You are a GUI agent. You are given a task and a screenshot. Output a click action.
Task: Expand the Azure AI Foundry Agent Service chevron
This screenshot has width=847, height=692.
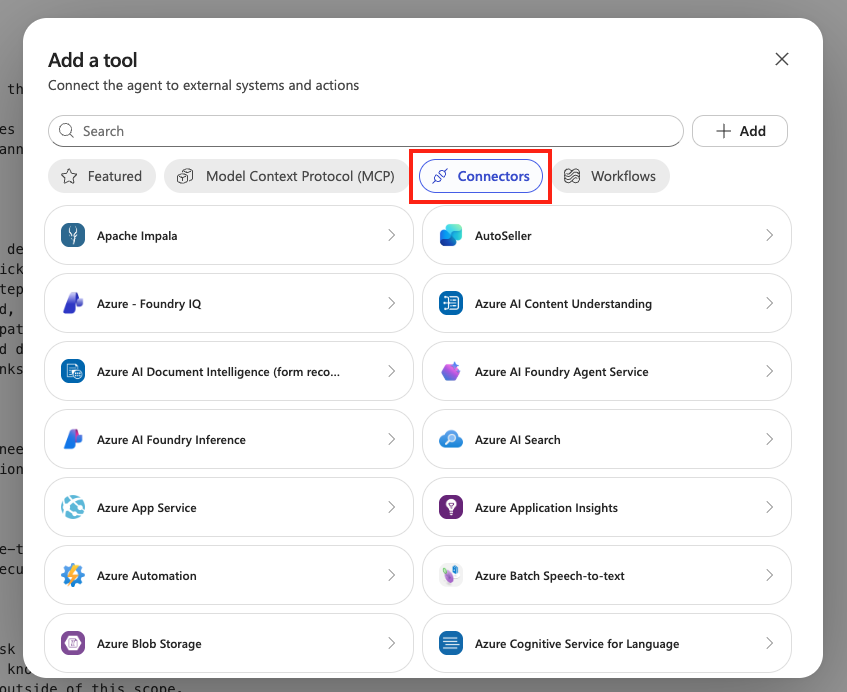770,372
